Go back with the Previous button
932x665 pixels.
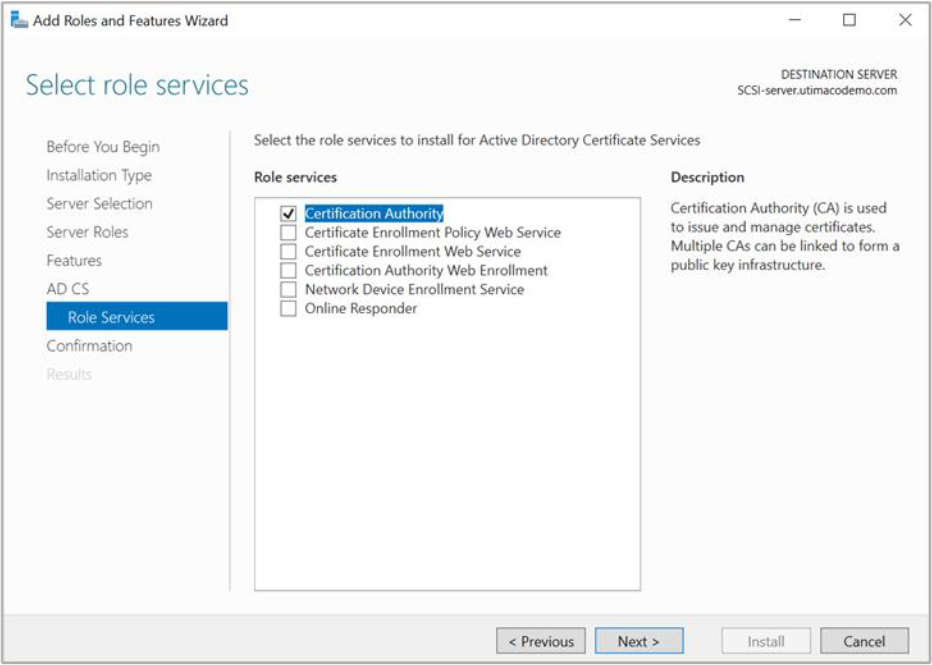pyautogui.click(x=540, y=641)
